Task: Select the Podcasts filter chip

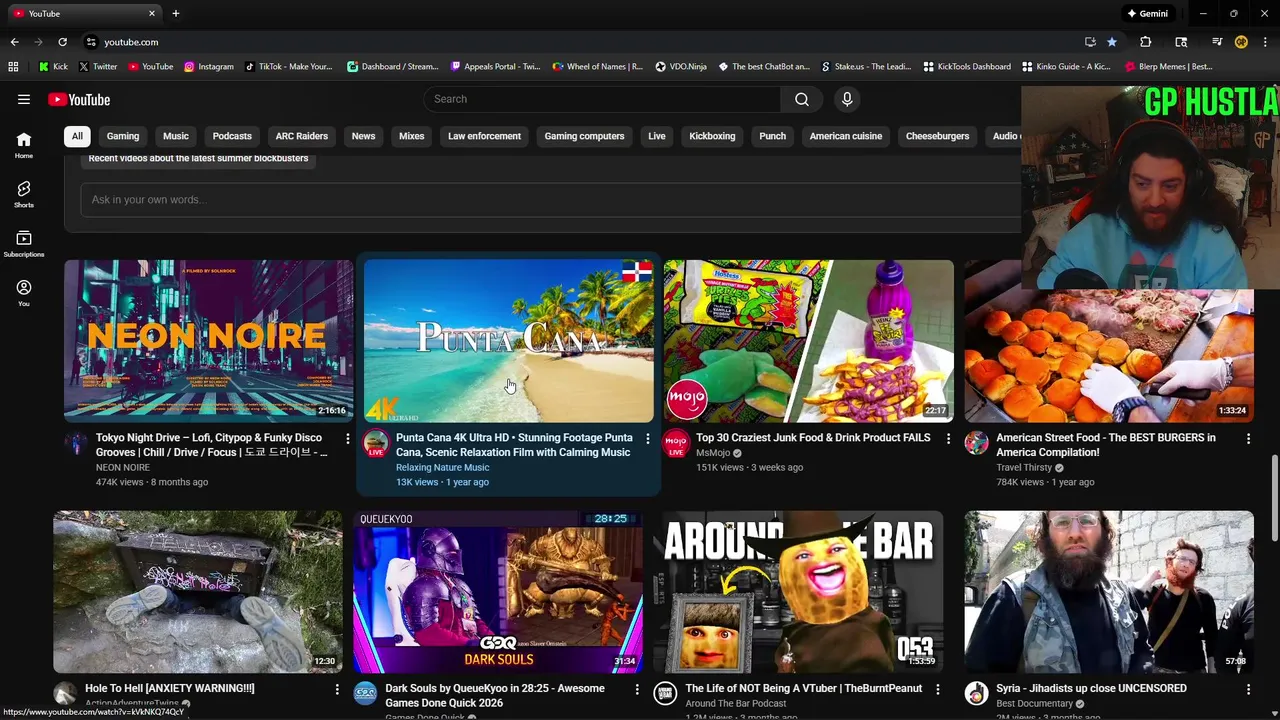Action: pos(232,136)
